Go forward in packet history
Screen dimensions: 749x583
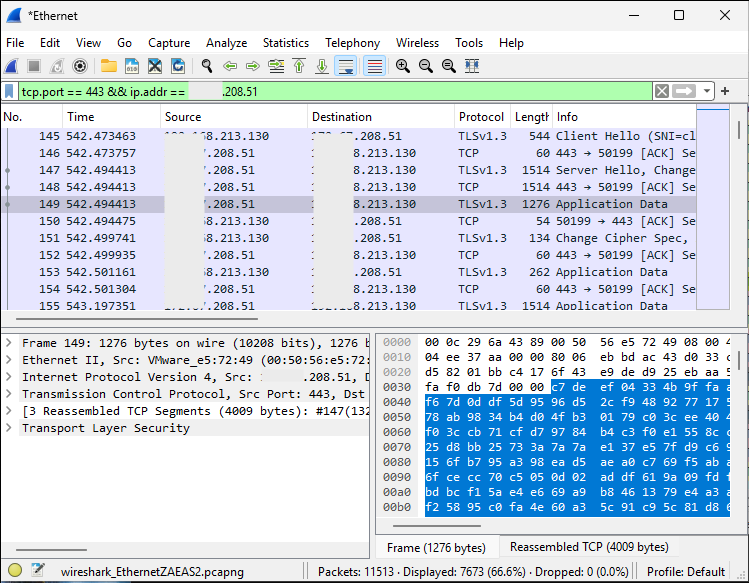253,66
